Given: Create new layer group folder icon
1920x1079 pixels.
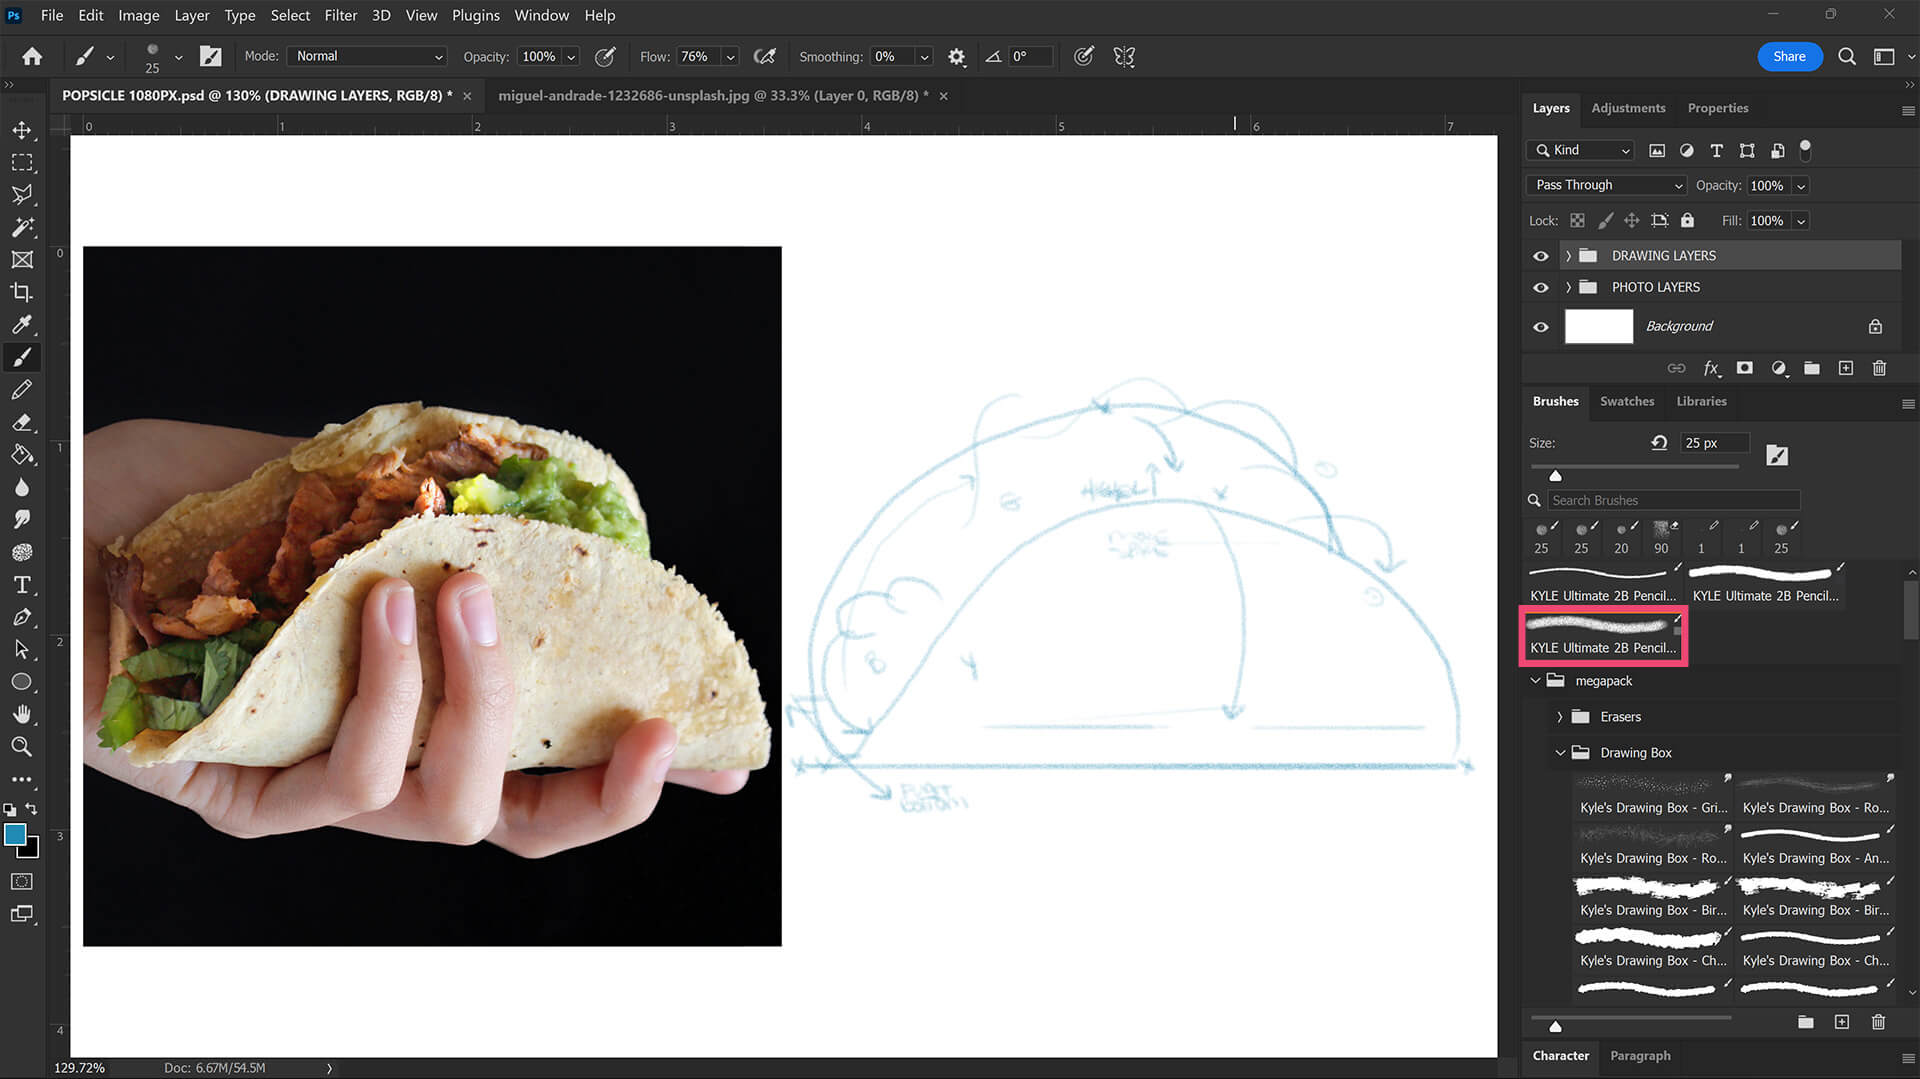Looking at the screenshot, I should pyautogui.click(x=1812, y=368).
